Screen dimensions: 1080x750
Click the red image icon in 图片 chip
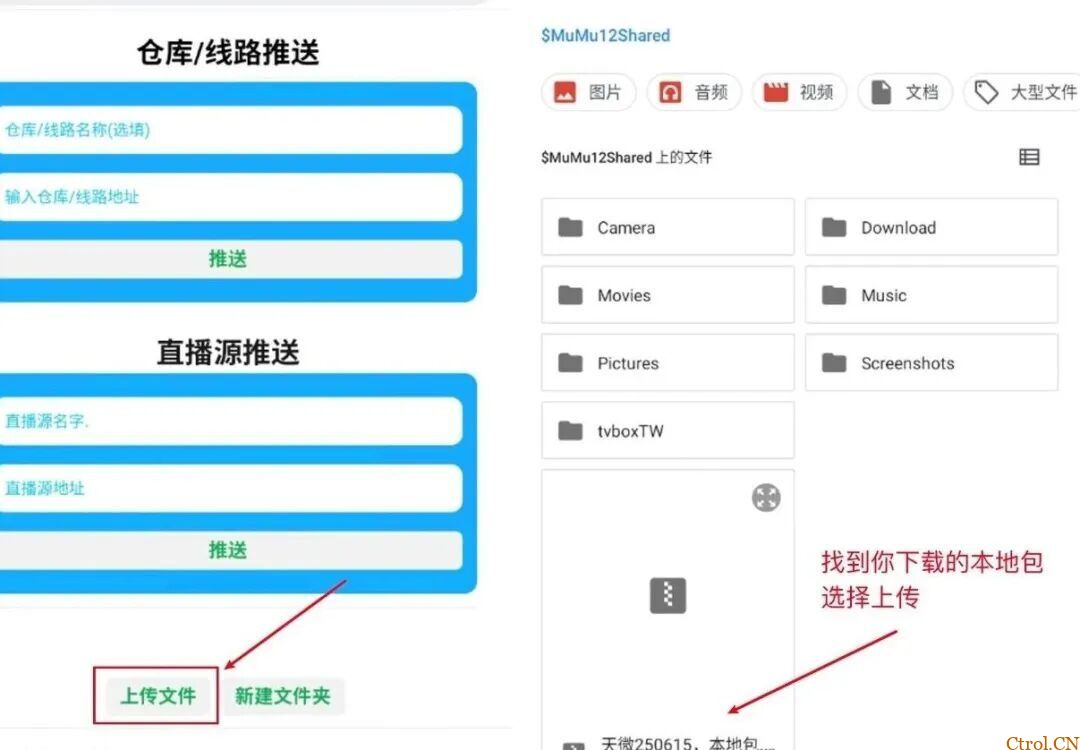[x=565, y=92]
